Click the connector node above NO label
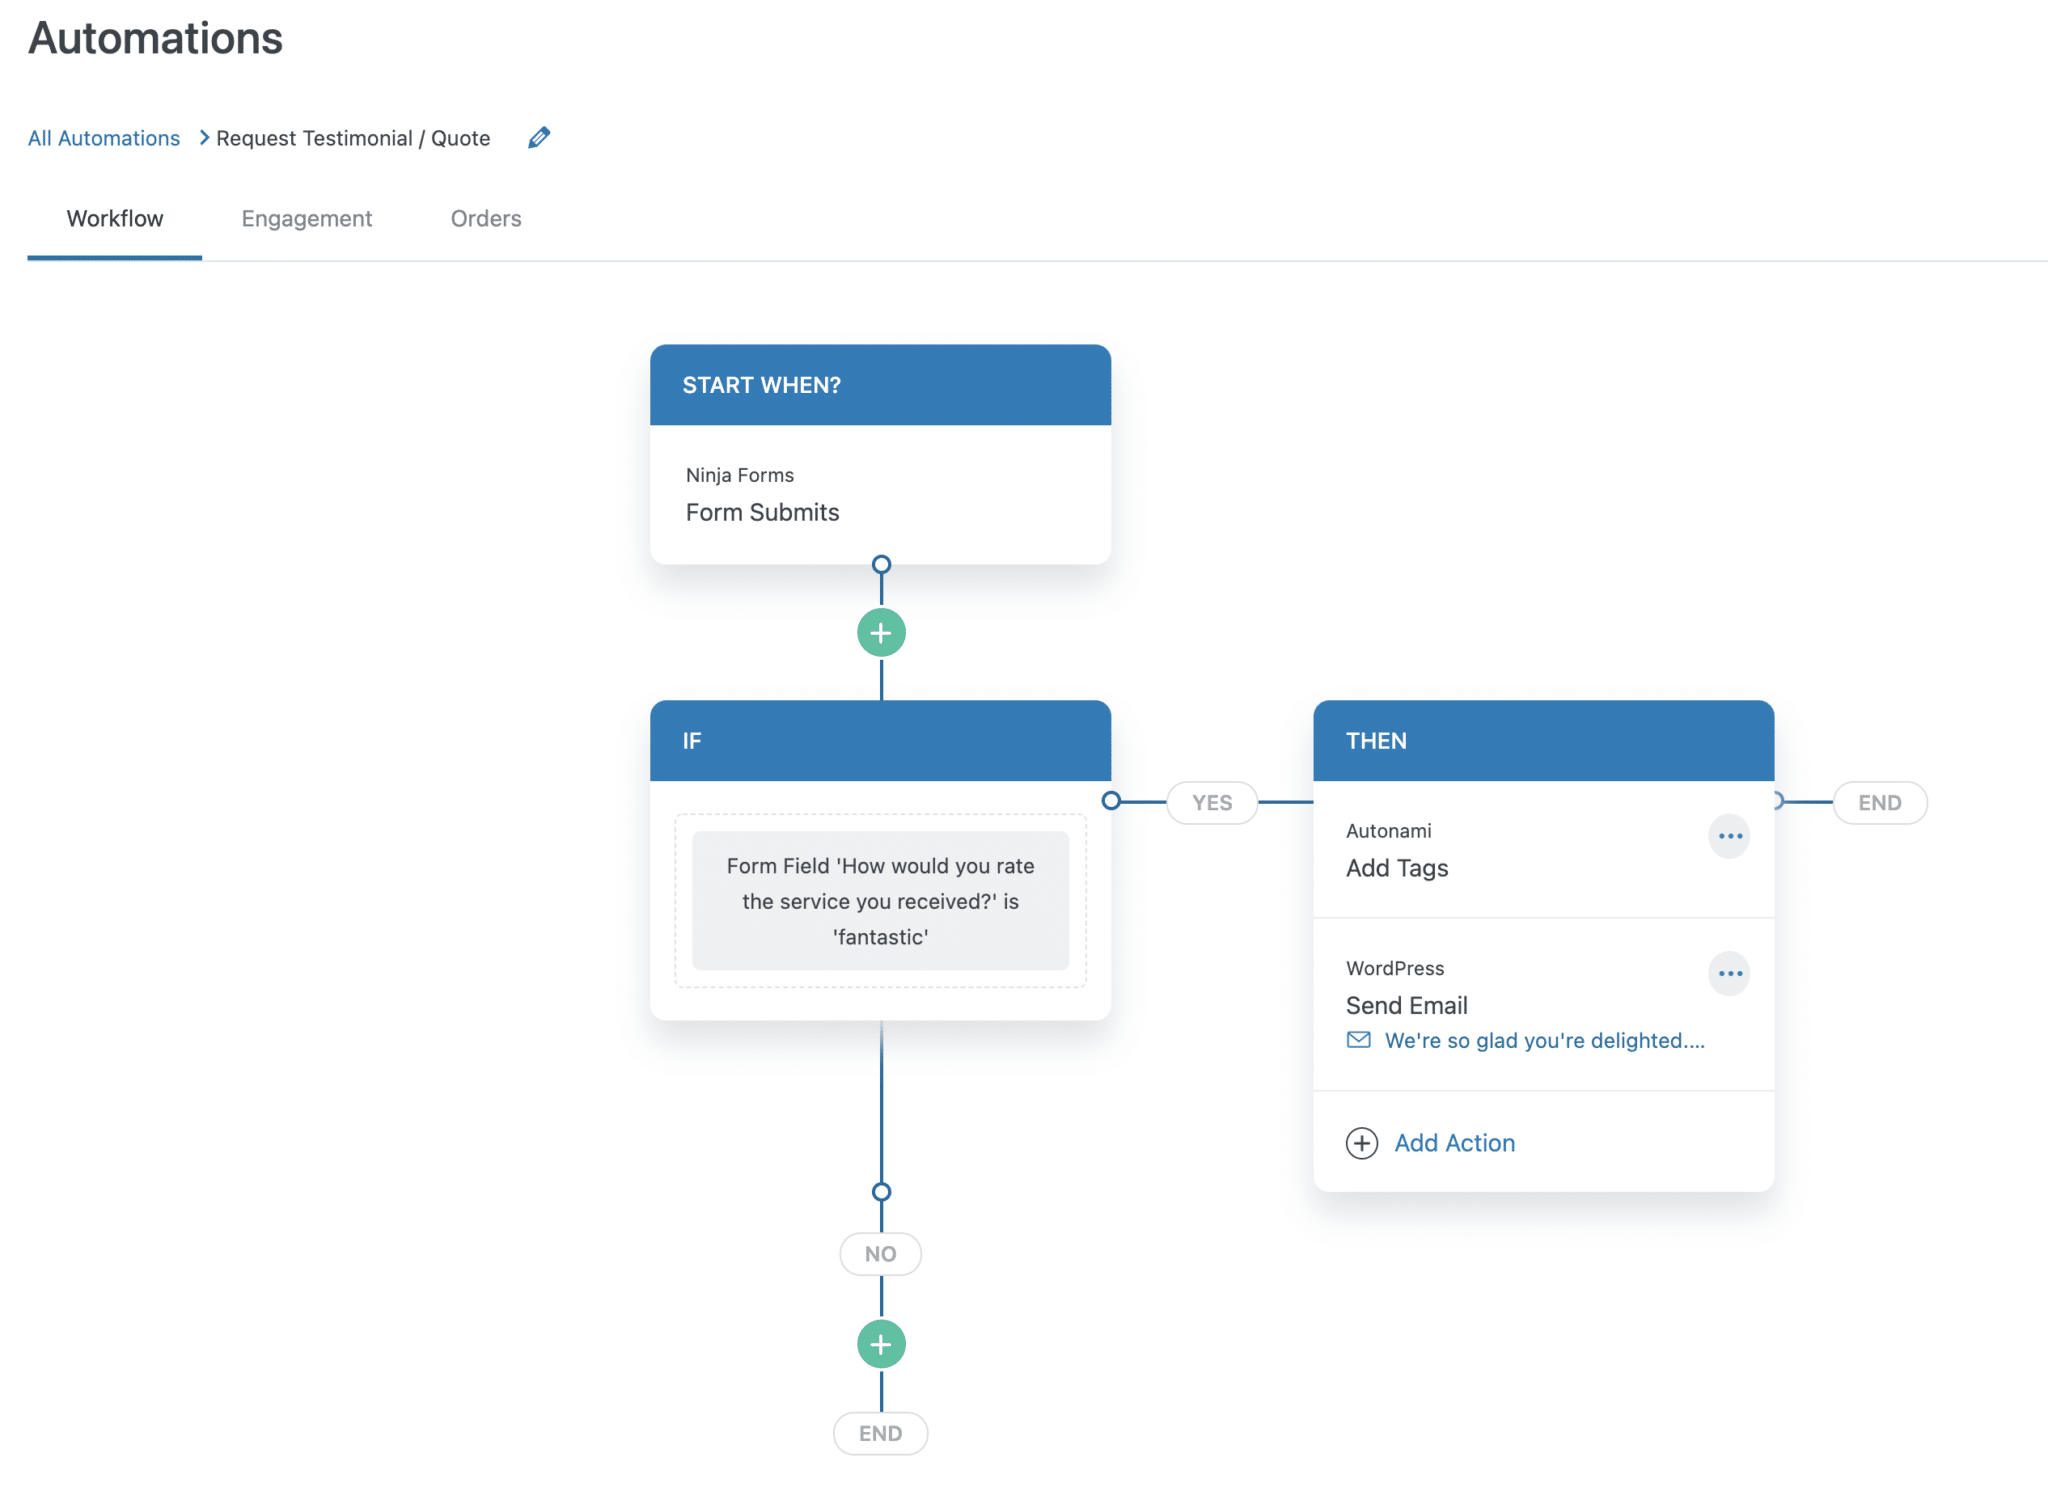The height and width of the screenshot is (1504, 2048). (x=881, y=1192)
